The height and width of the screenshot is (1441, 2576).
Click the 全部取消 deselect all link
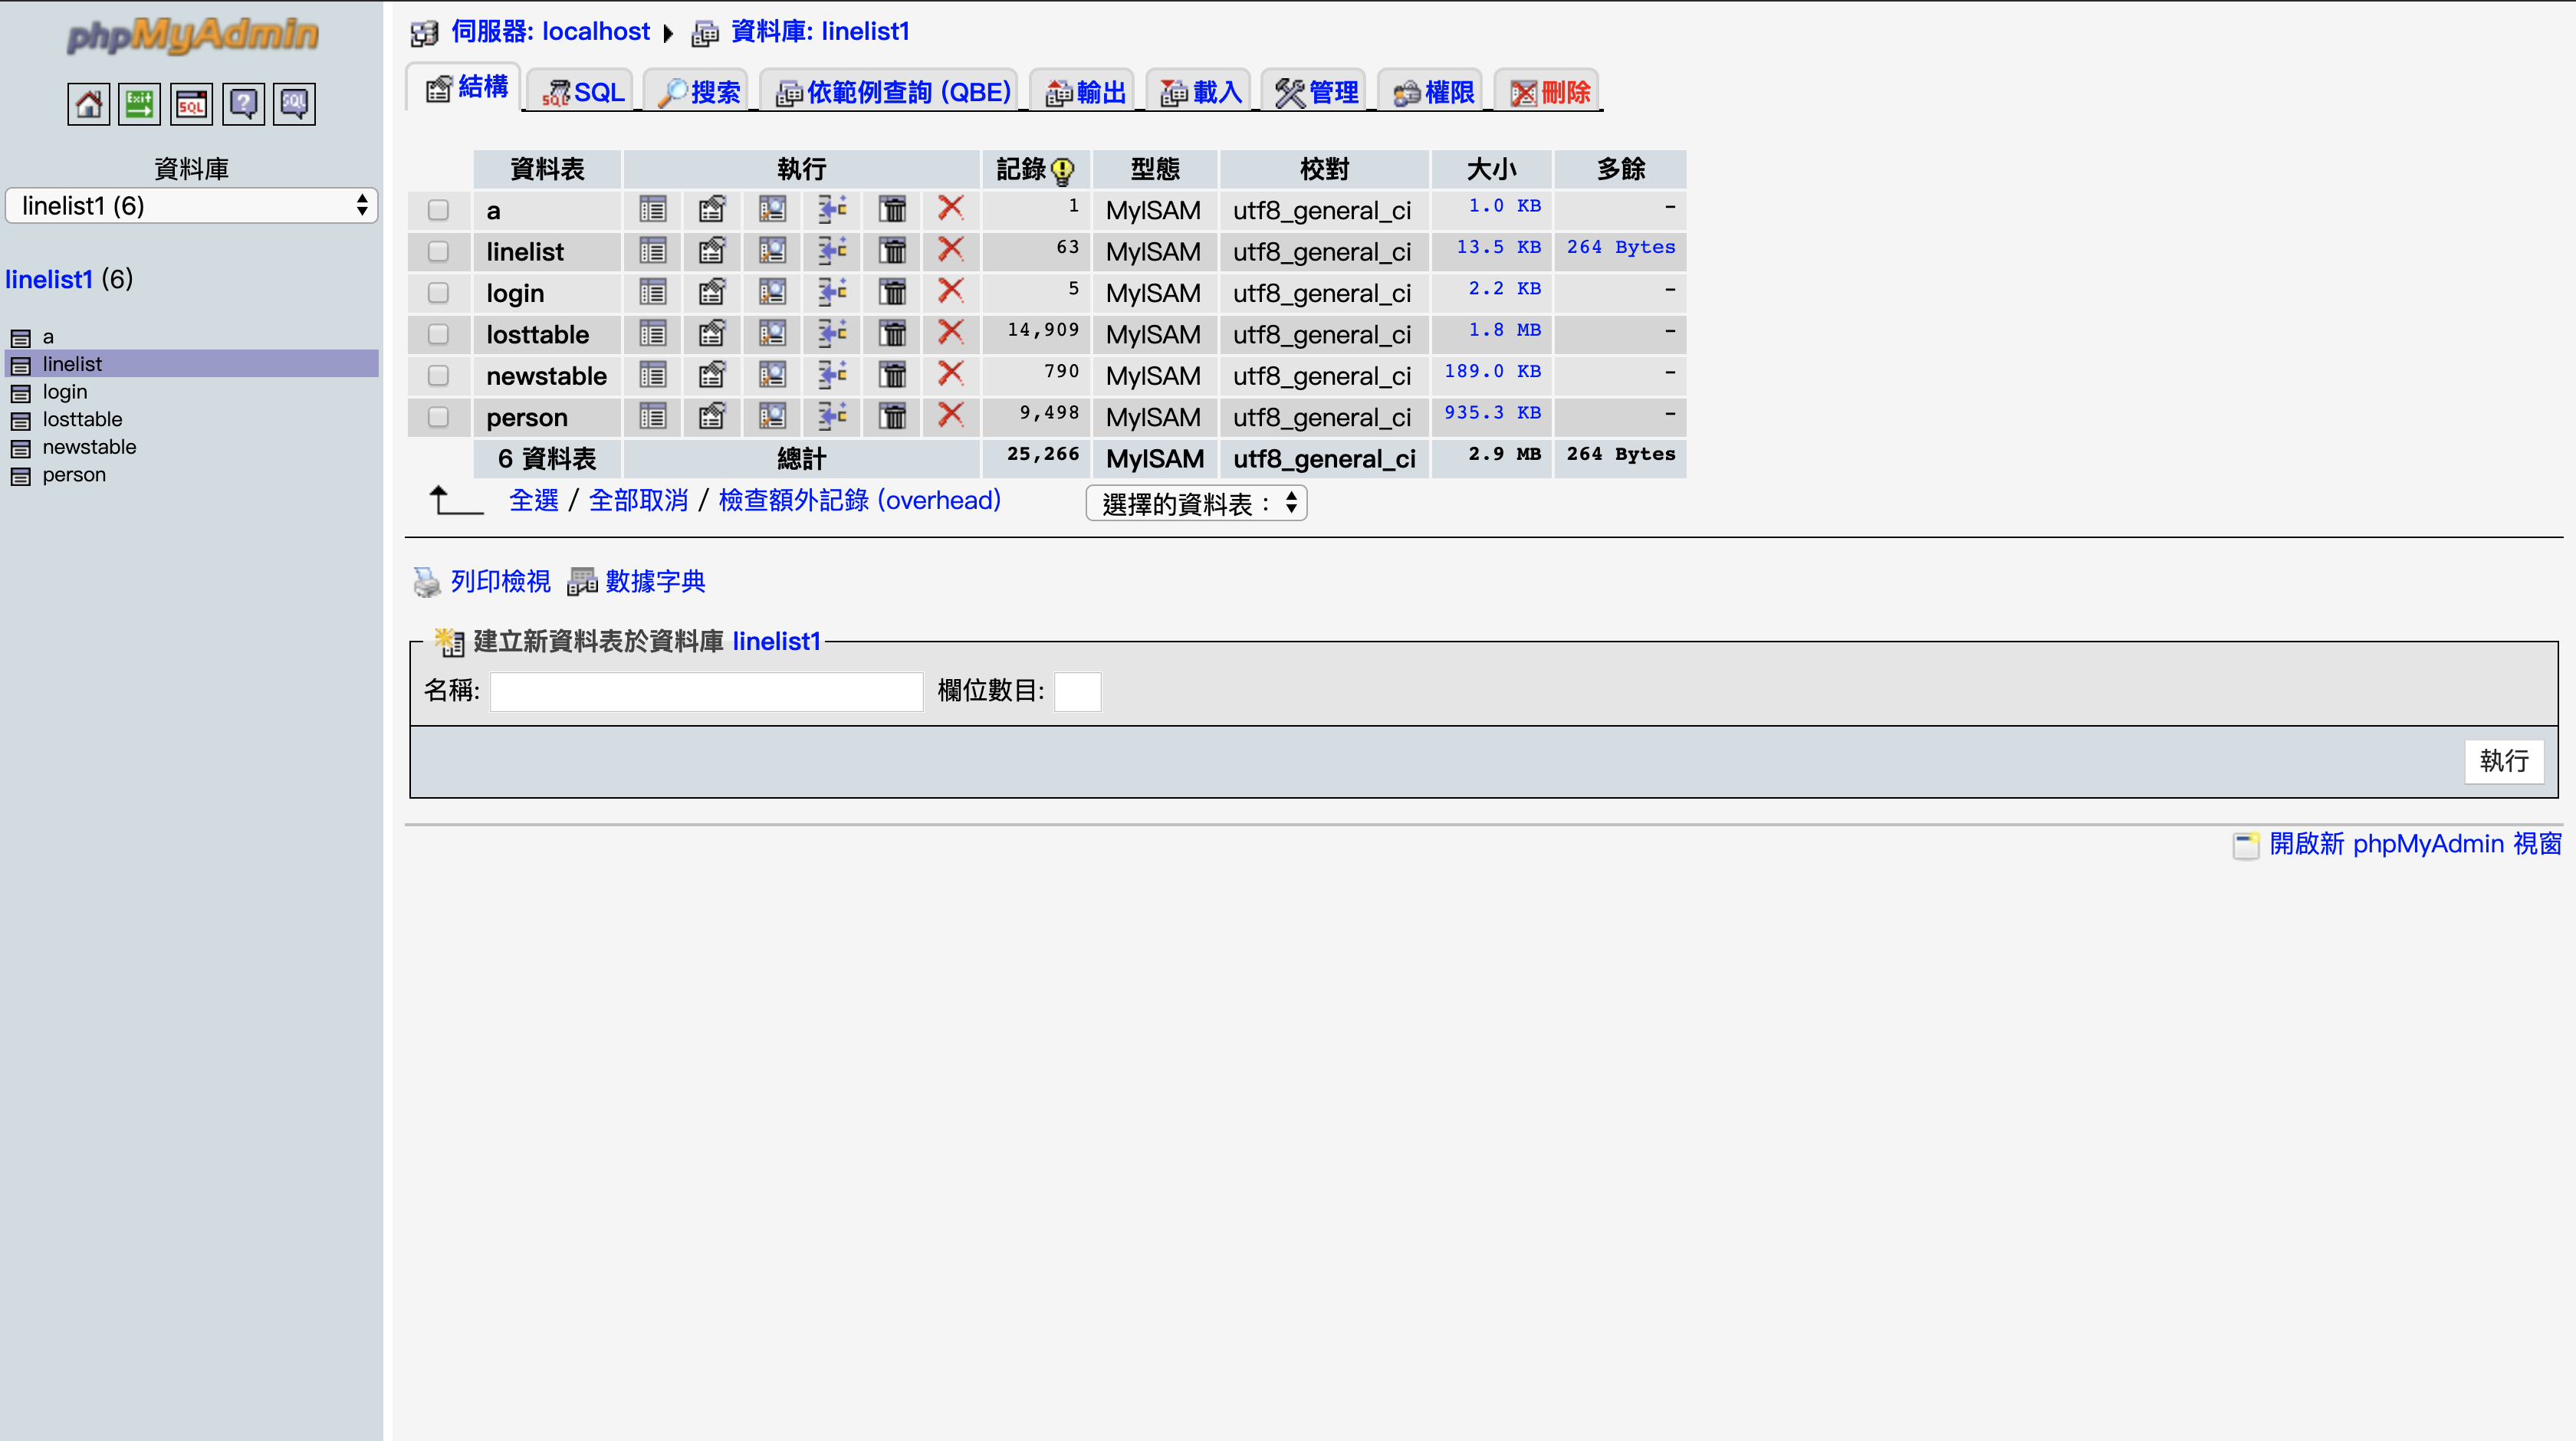pos(638,500)
